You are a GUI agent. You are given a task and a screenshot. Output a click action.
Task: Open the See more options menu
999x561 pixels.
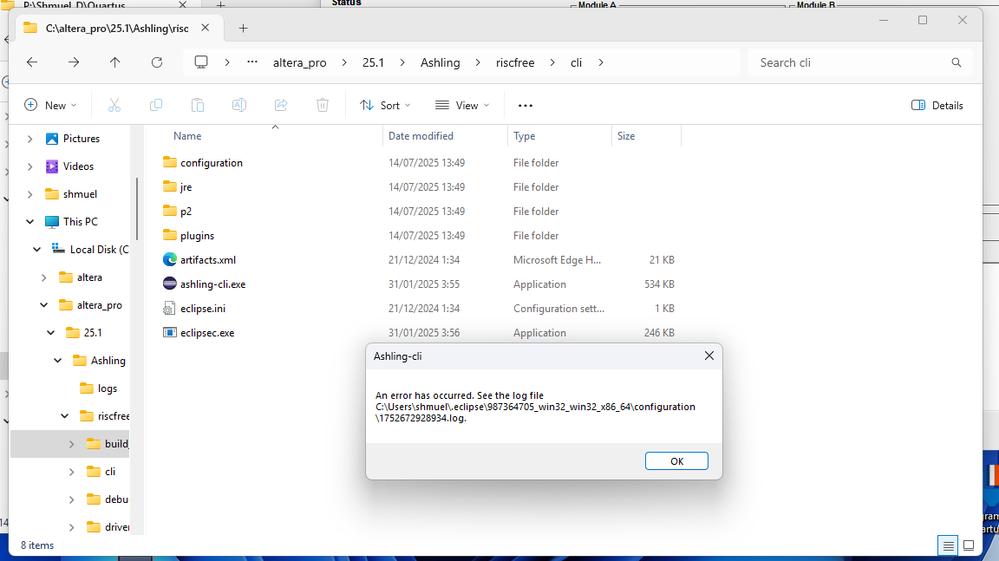point(525,106)
